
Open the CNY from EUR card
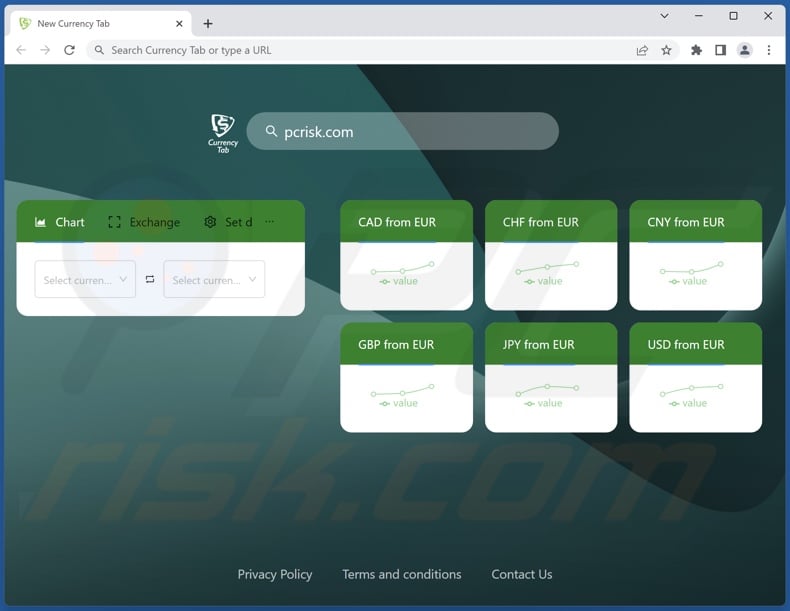(695, 255)
